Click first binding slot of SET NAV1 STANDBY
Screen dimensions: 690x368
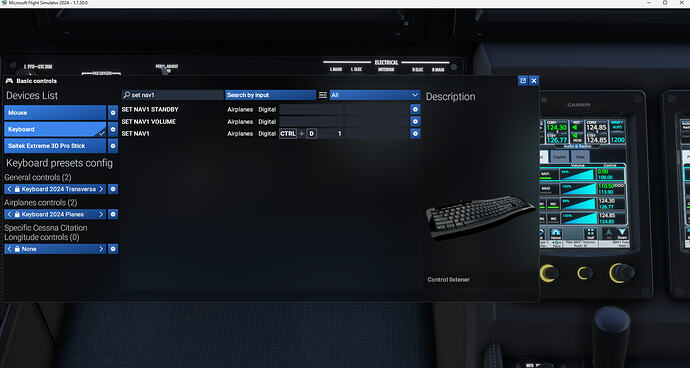(311, 109)
